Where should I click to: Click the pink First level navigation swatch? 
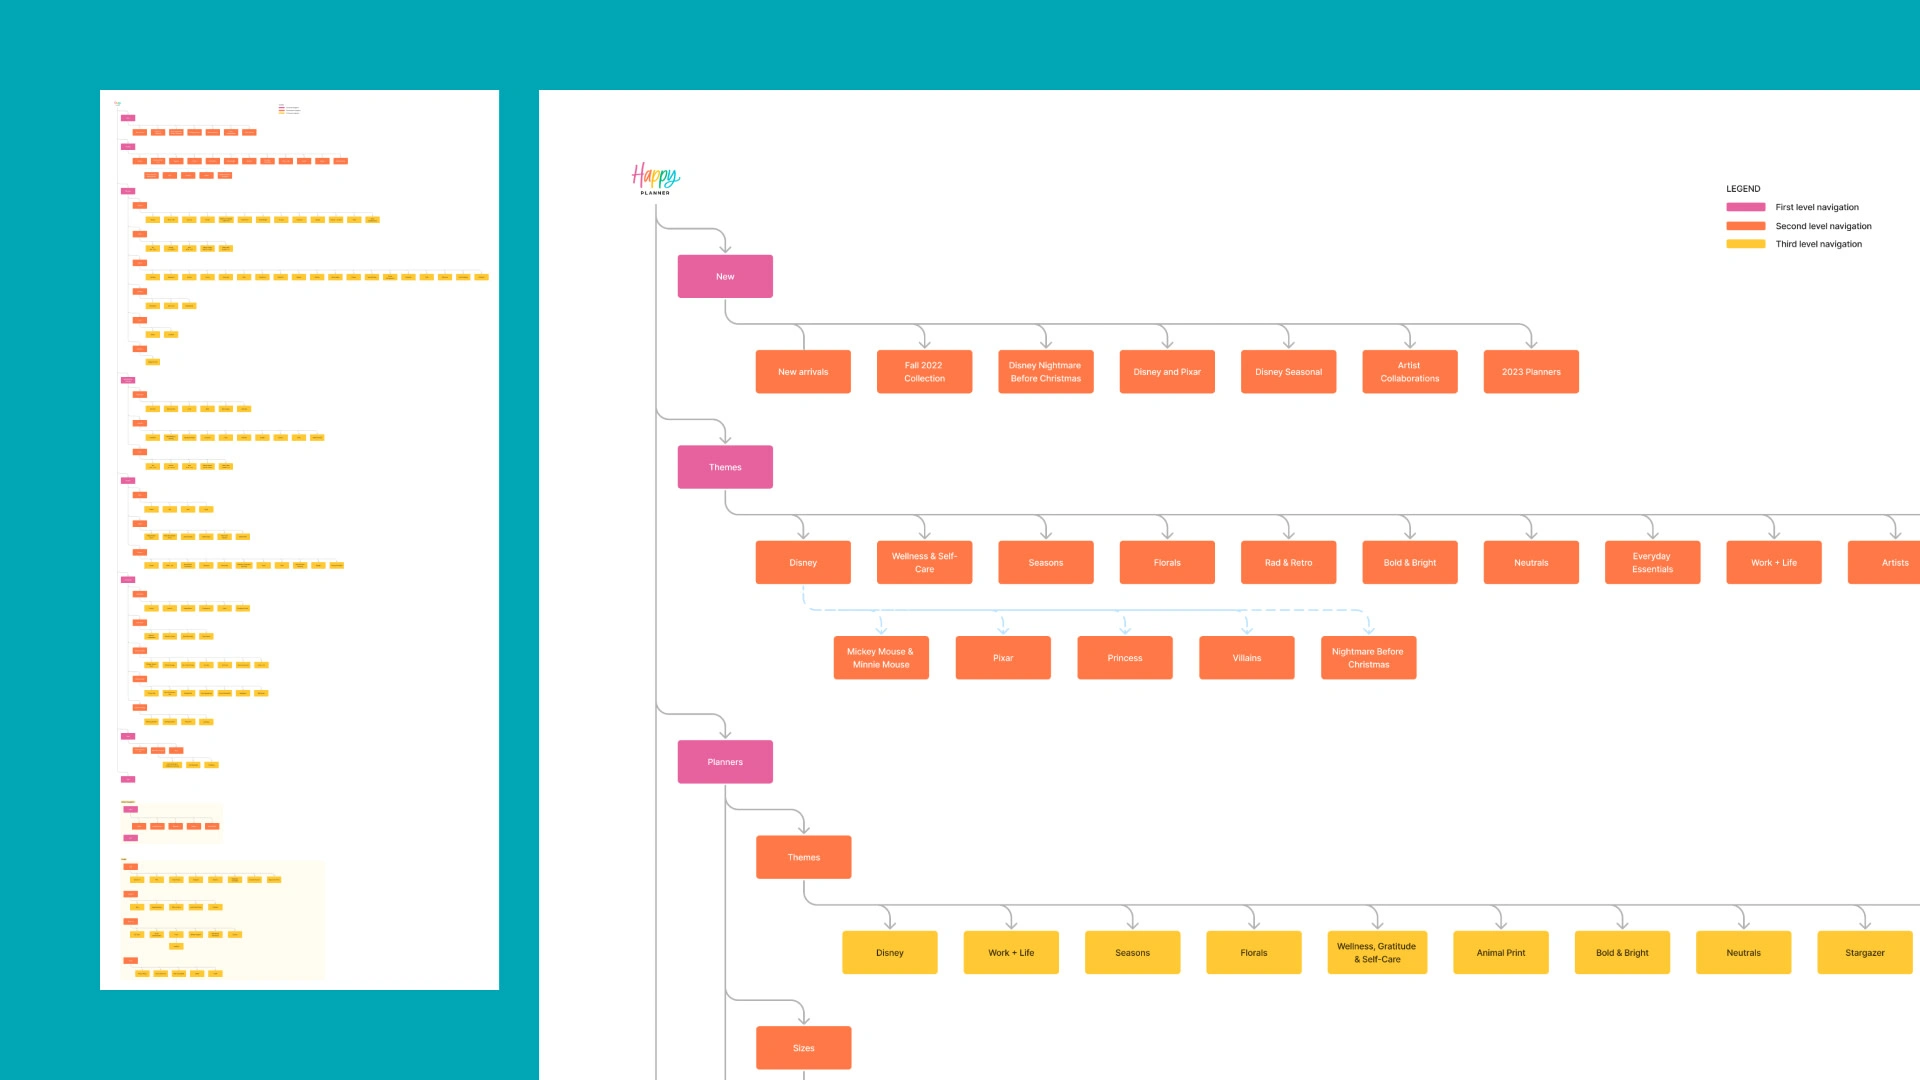tap(1746, 207)
